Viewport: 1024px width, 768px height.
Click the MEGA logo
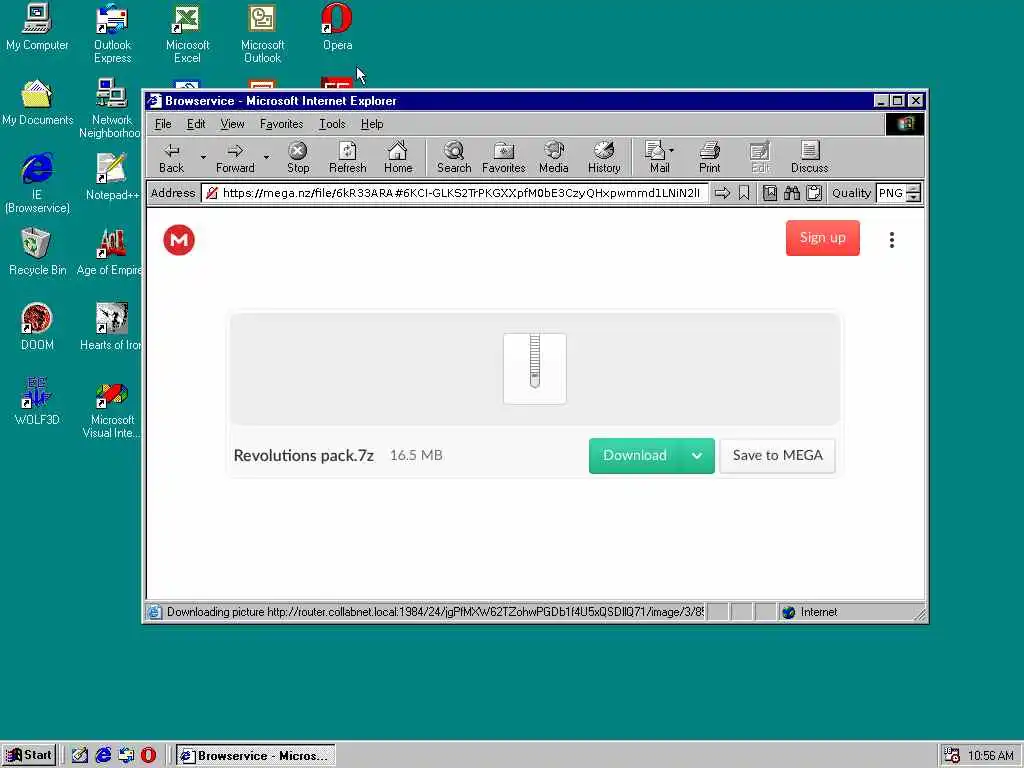tap(179, 240)
